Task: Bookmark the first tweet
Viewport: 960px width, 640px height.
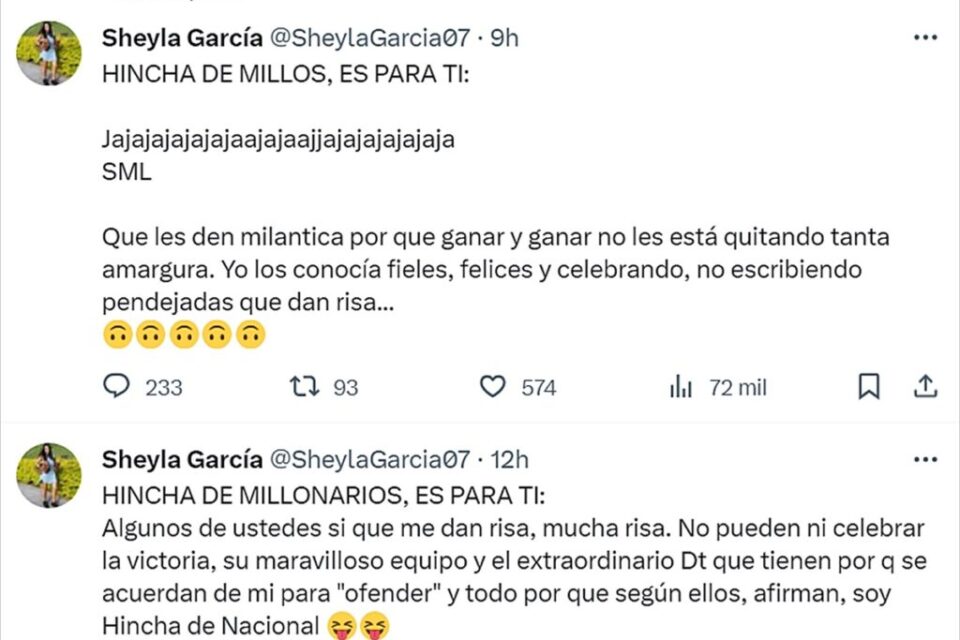Action: [869, 386]
